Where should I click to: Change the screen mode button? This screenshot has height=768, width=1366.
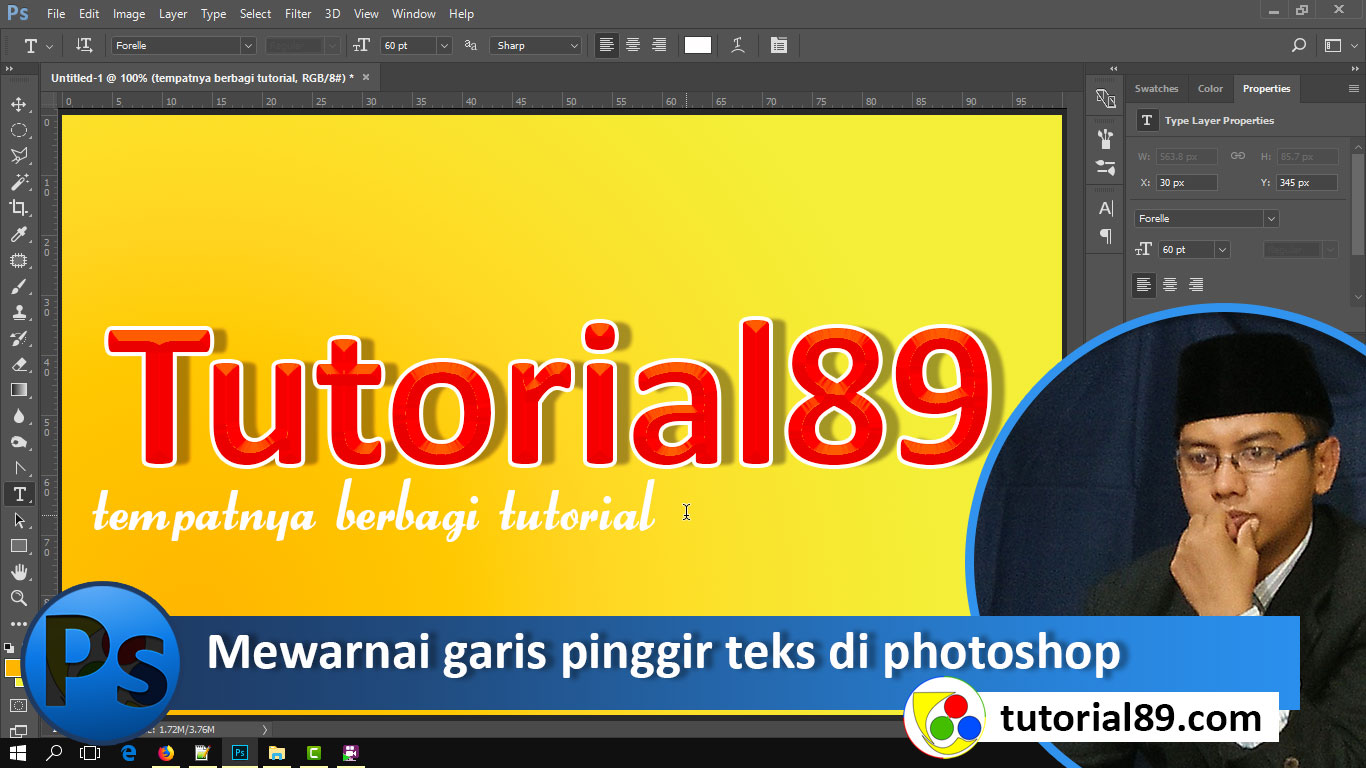[18, 731]
